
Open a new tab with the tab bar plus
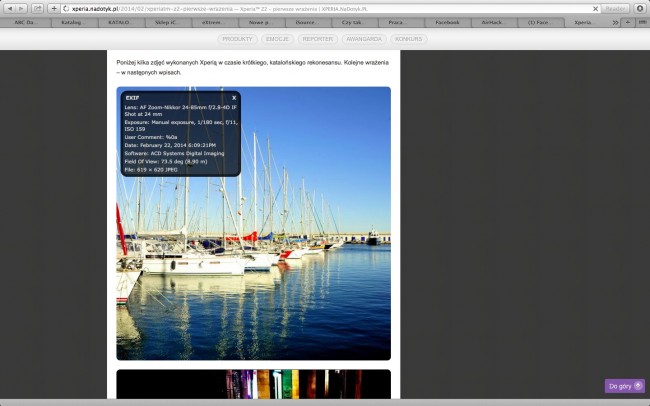point(628,22)
